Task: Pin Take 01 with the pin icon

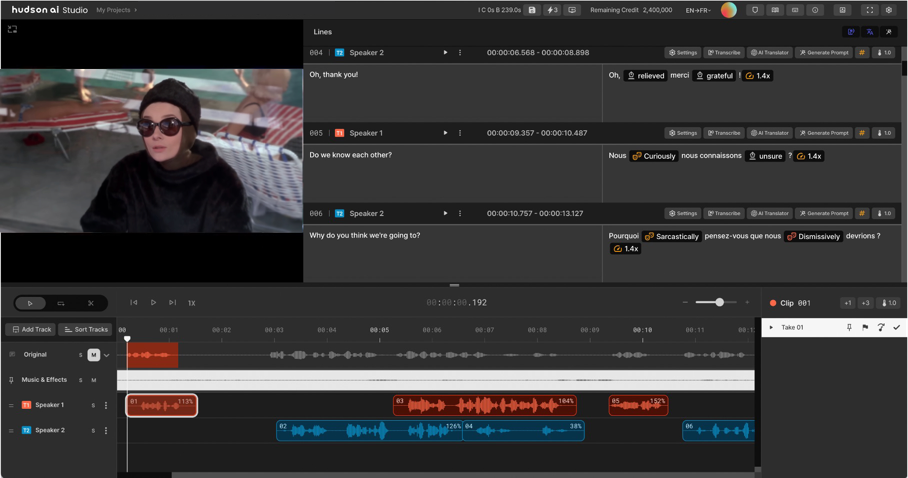Action: pyautogui.click(x=849, y=327)
